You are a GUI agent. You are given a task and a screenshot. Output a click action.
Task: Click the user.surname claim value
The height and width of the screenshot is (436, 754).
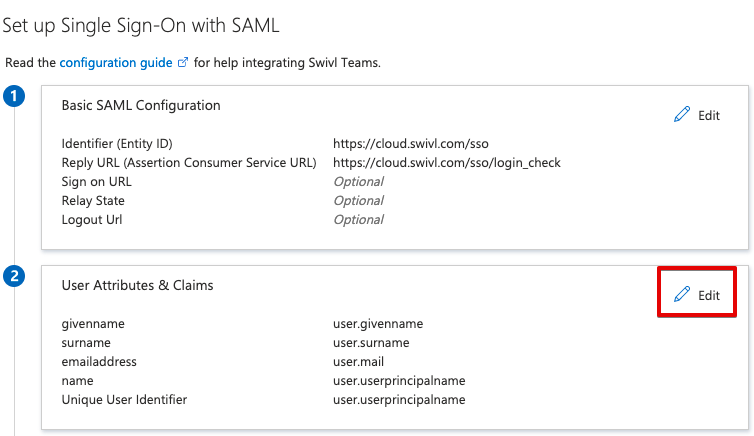coord(371,343)
